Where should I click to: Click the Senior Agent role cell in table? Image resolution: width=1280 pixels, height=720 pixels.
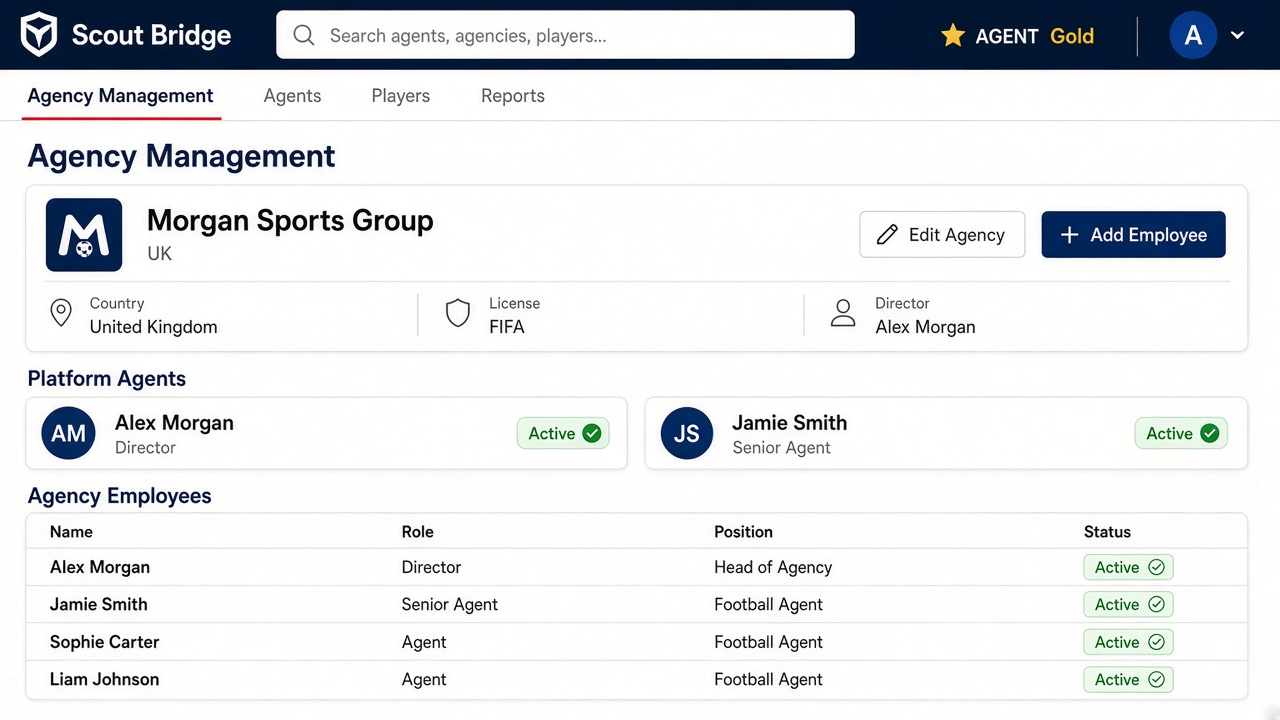pos(450,604)
